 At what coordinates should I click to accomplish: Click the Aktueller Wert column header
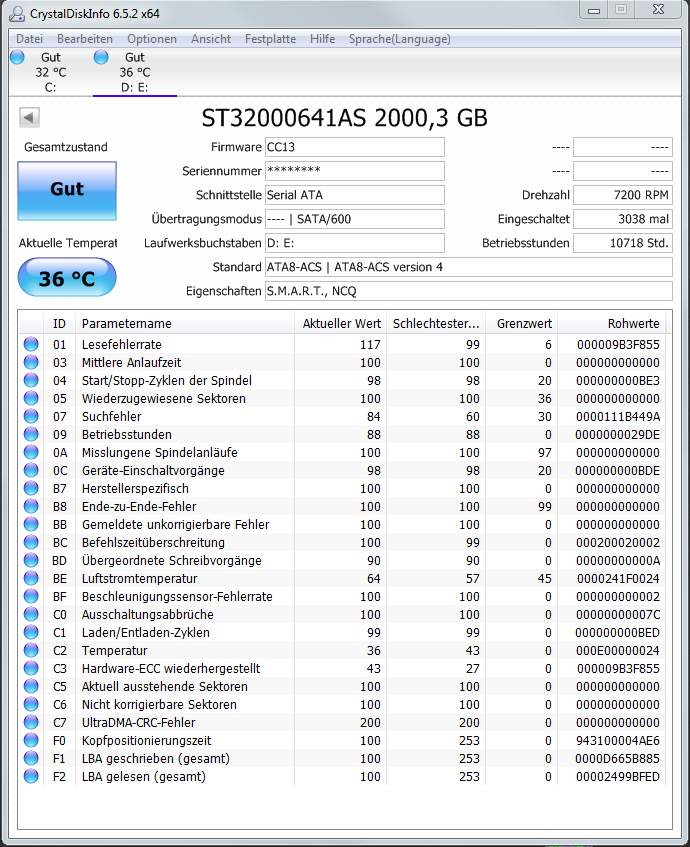point(340,324)
